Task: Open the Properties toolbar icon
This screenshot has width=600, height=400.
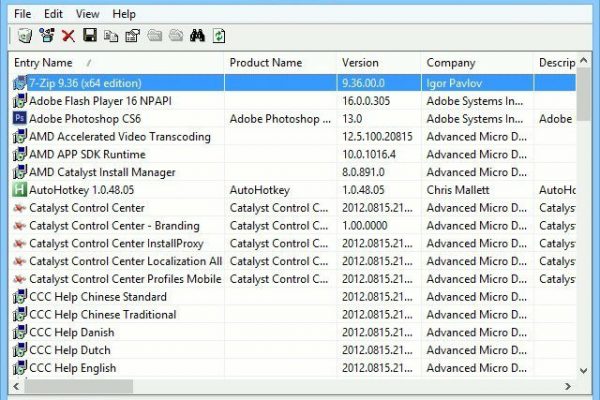Action: click(132, 36)
